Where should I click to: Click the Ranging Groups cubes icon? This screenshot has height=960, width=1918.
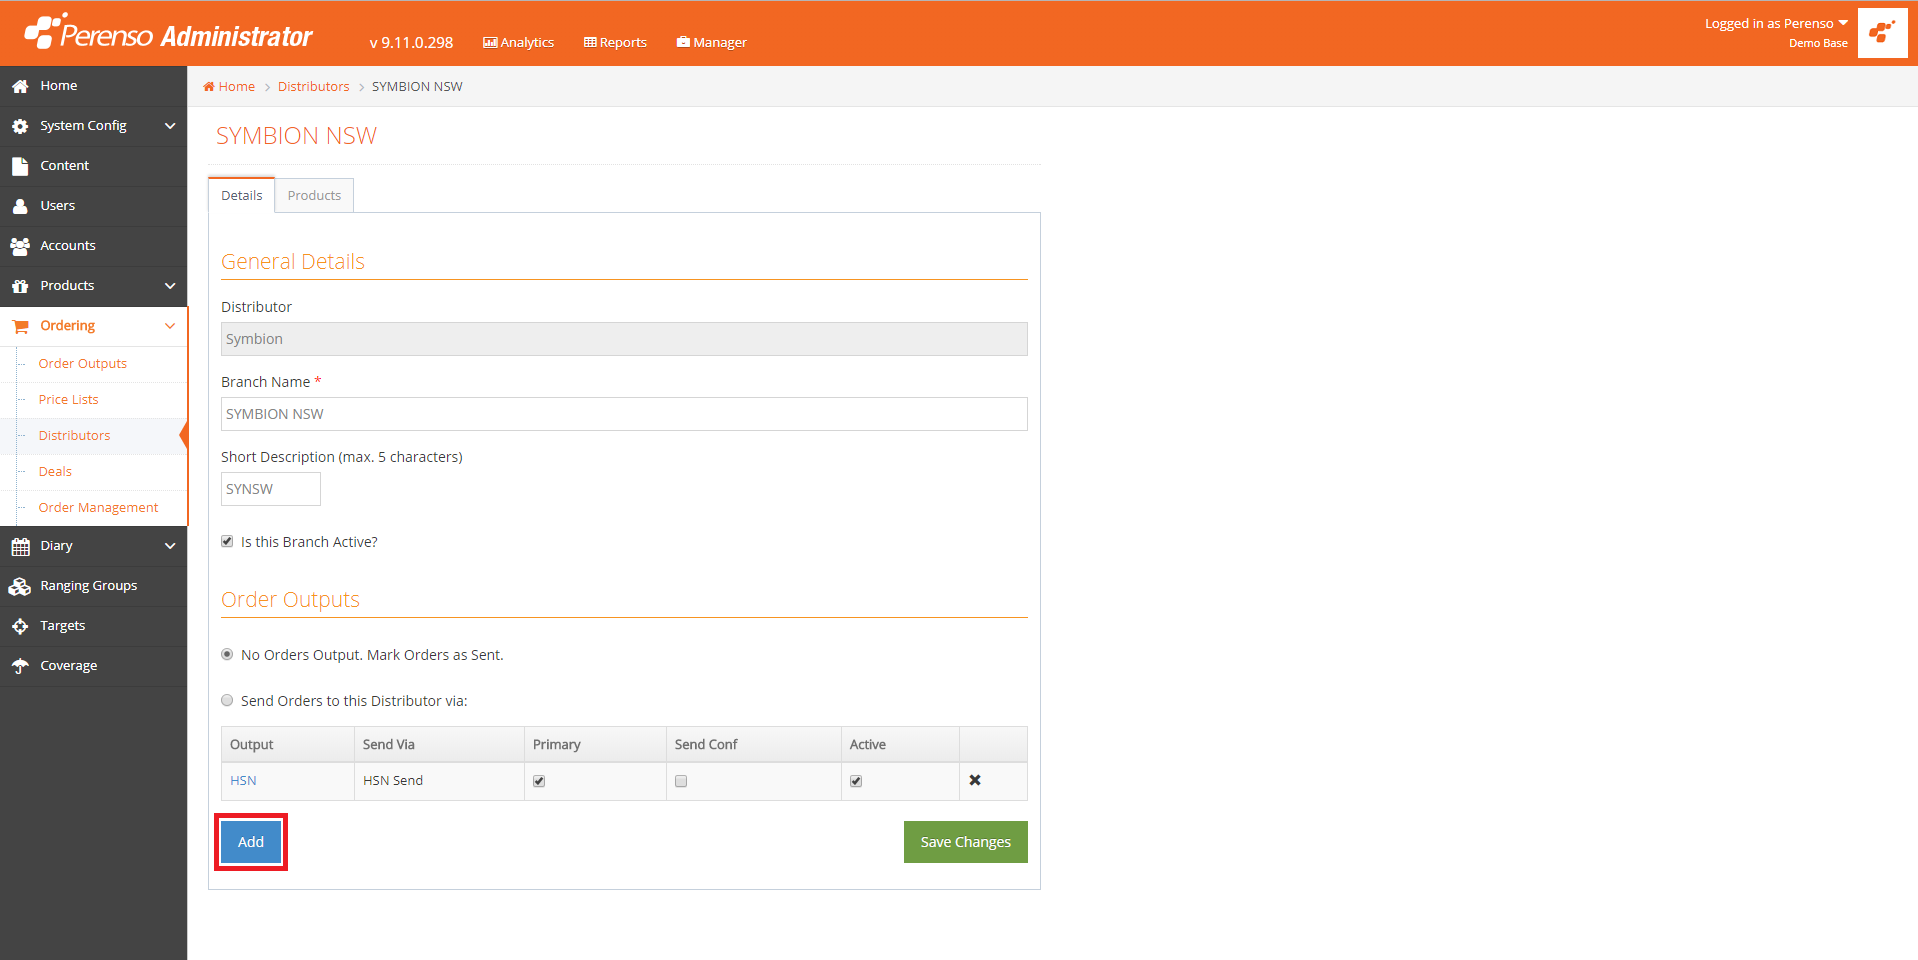pos(20,586)
